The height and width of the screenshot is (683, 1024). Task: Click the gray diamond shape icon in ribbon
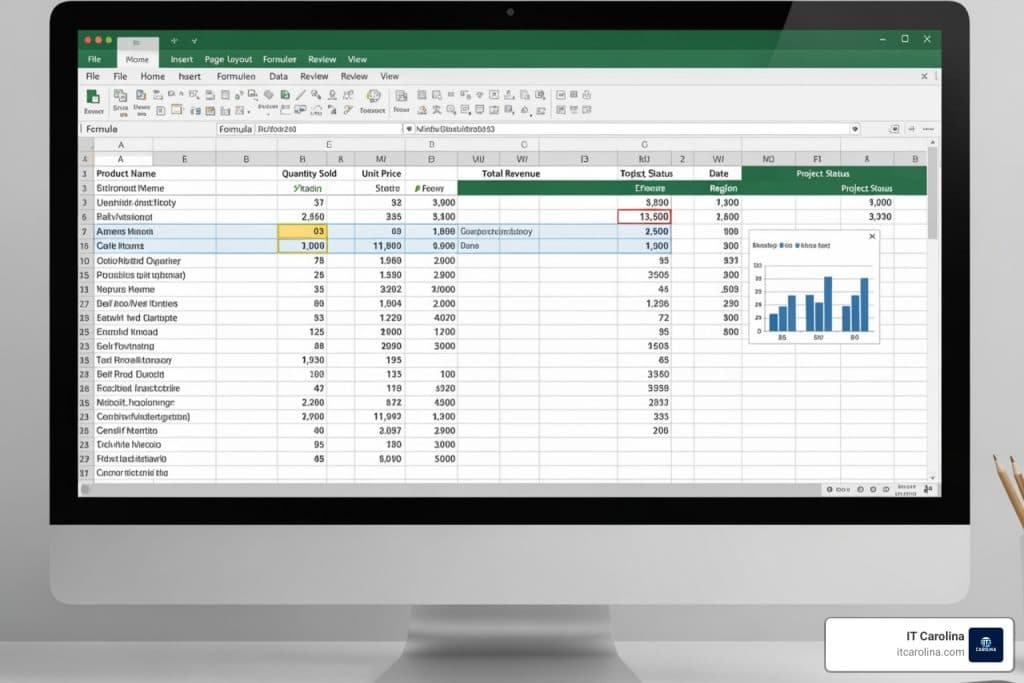click(268, 95)
